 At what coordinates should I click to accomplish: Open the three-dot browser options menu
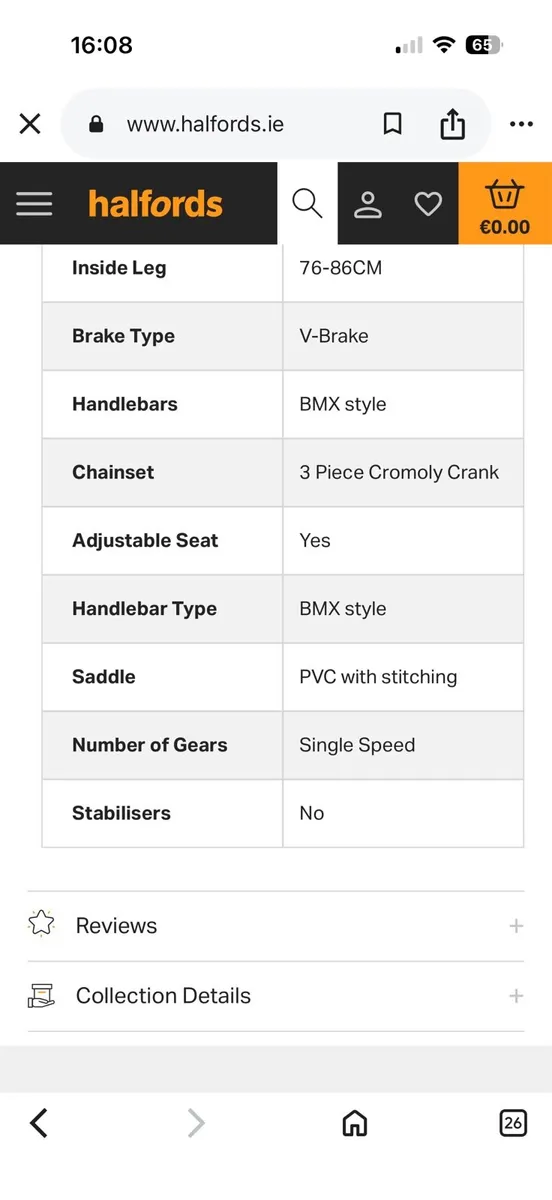coord(521,124)
